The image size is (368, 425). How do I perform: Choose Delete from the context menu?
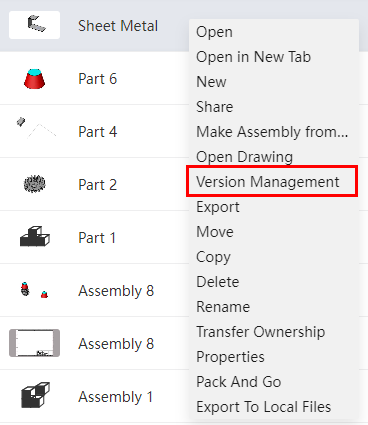(x=218, y=282)
